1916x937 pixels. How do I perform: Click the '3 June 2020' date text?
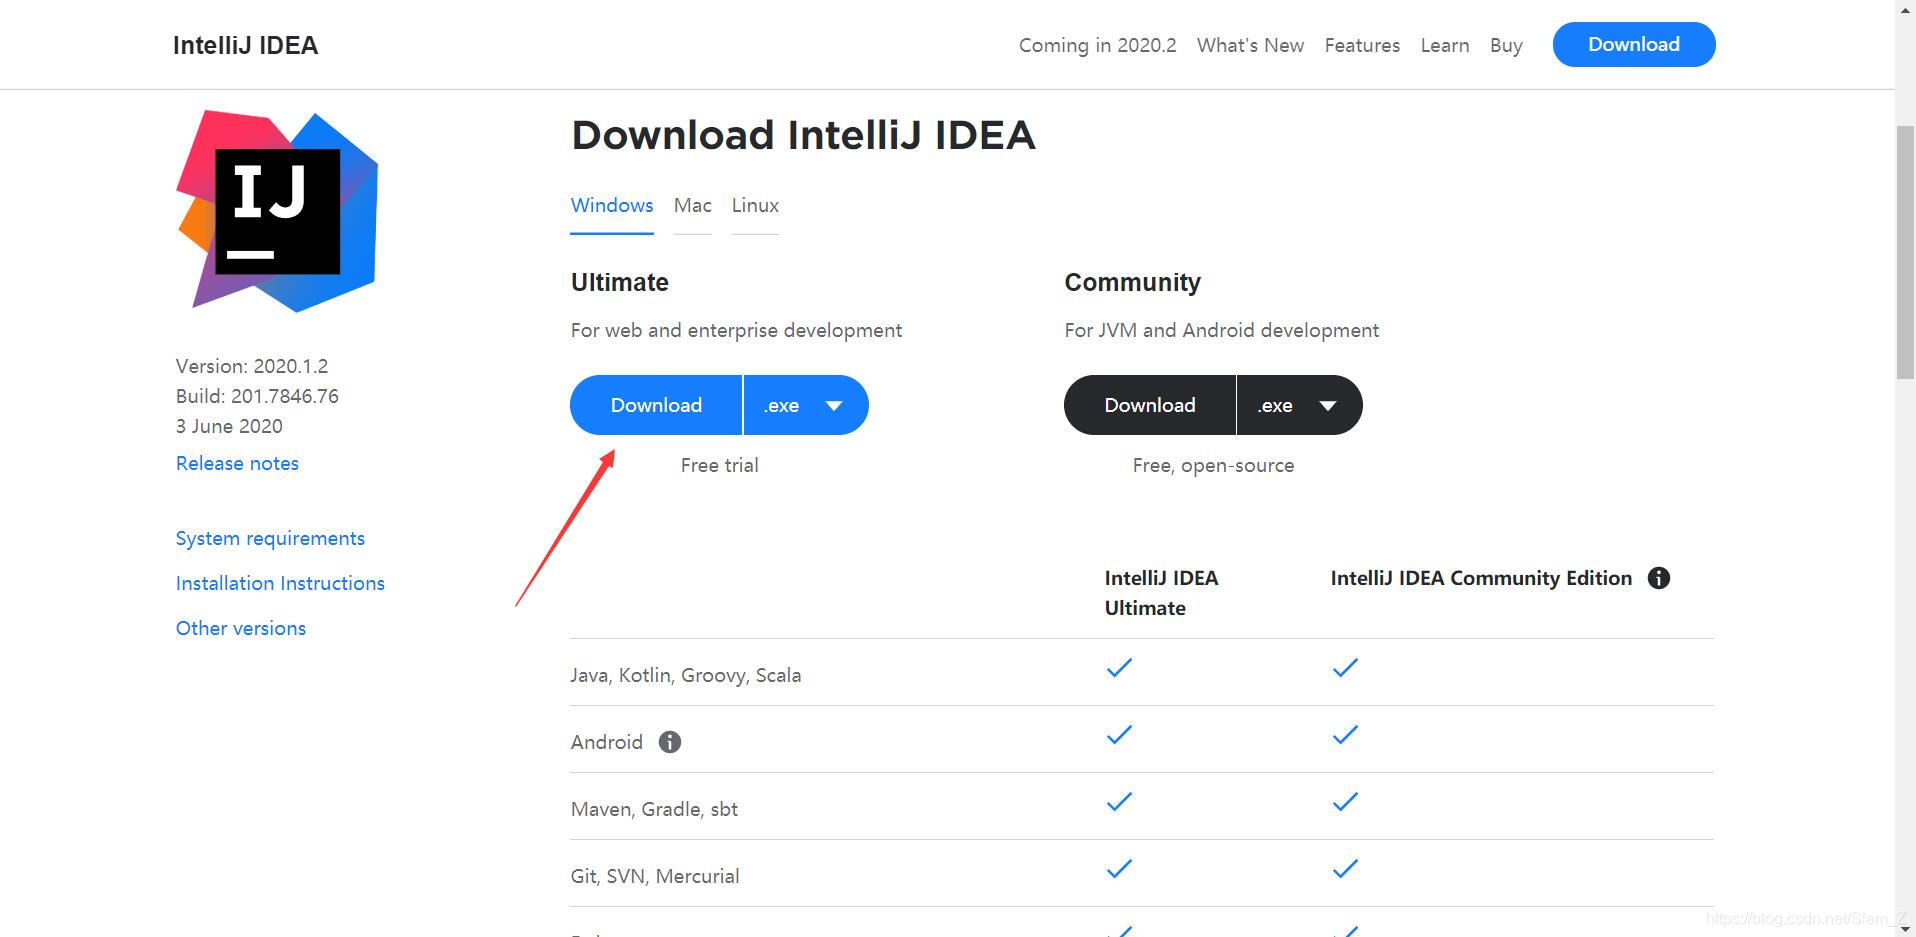coord(229,426)
